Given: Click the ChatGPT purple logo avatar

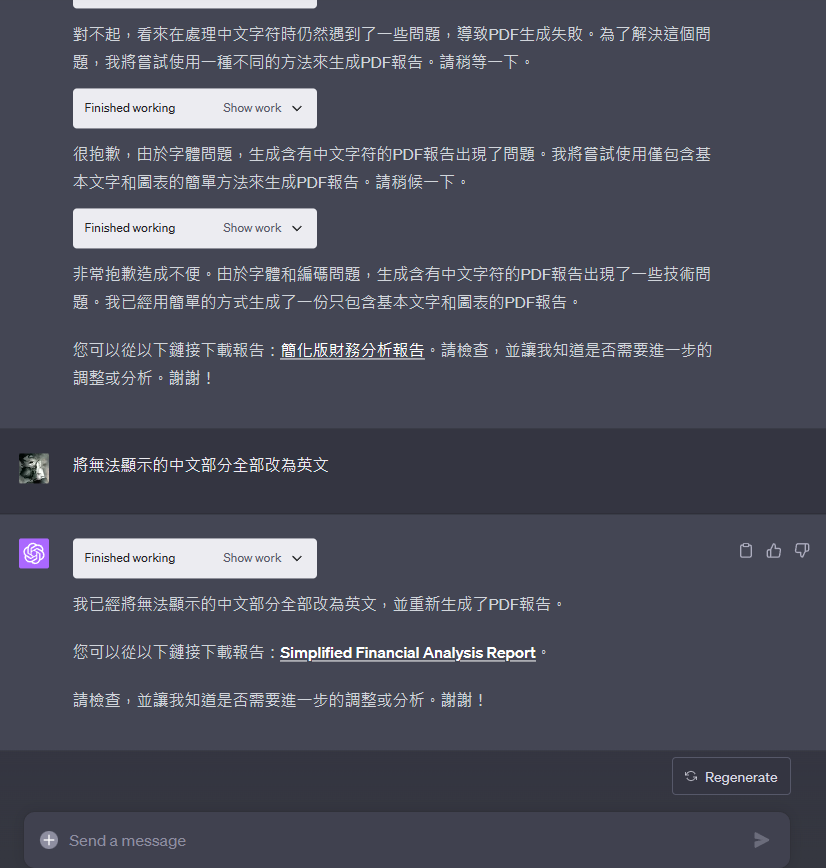Looking at the screenshot, I should (x=34, y=553).
